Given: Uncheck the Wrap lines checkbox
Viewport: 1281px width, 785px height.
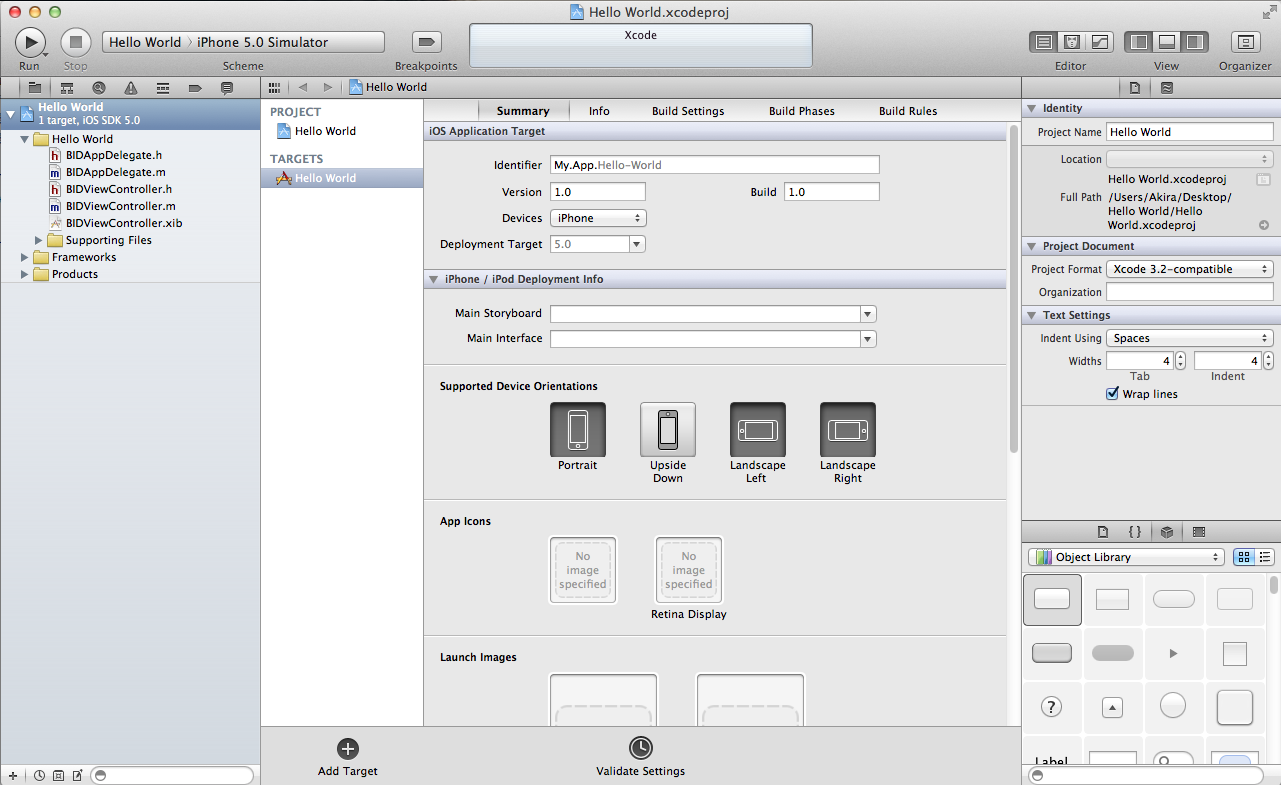Looking at the screenshot, I should [x=1112, y=394].
